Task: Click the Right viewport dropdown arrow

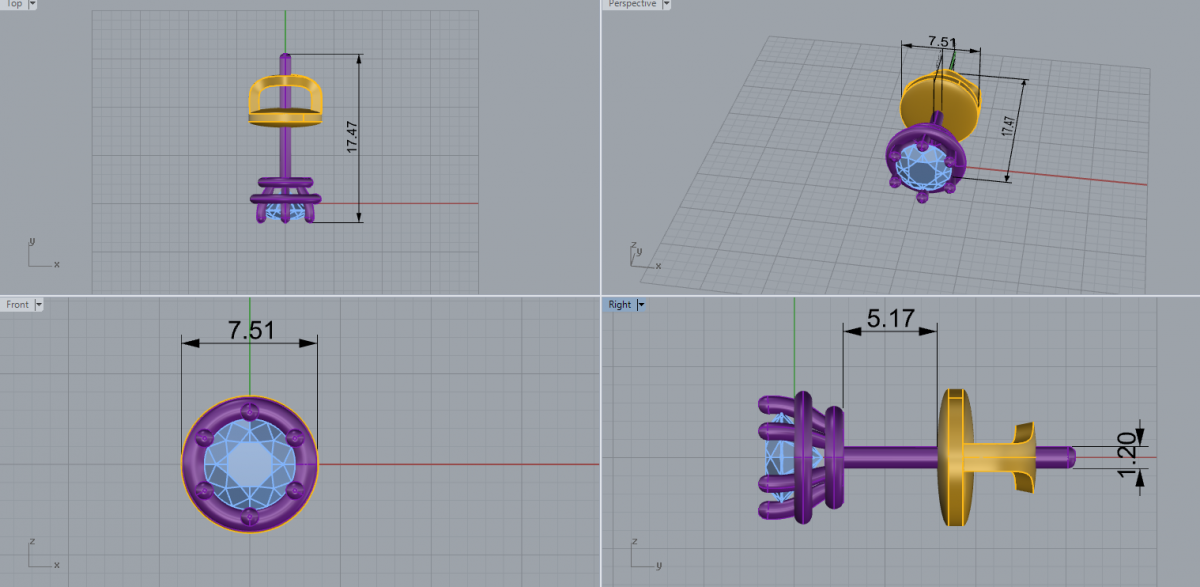Action: (641, 305)
